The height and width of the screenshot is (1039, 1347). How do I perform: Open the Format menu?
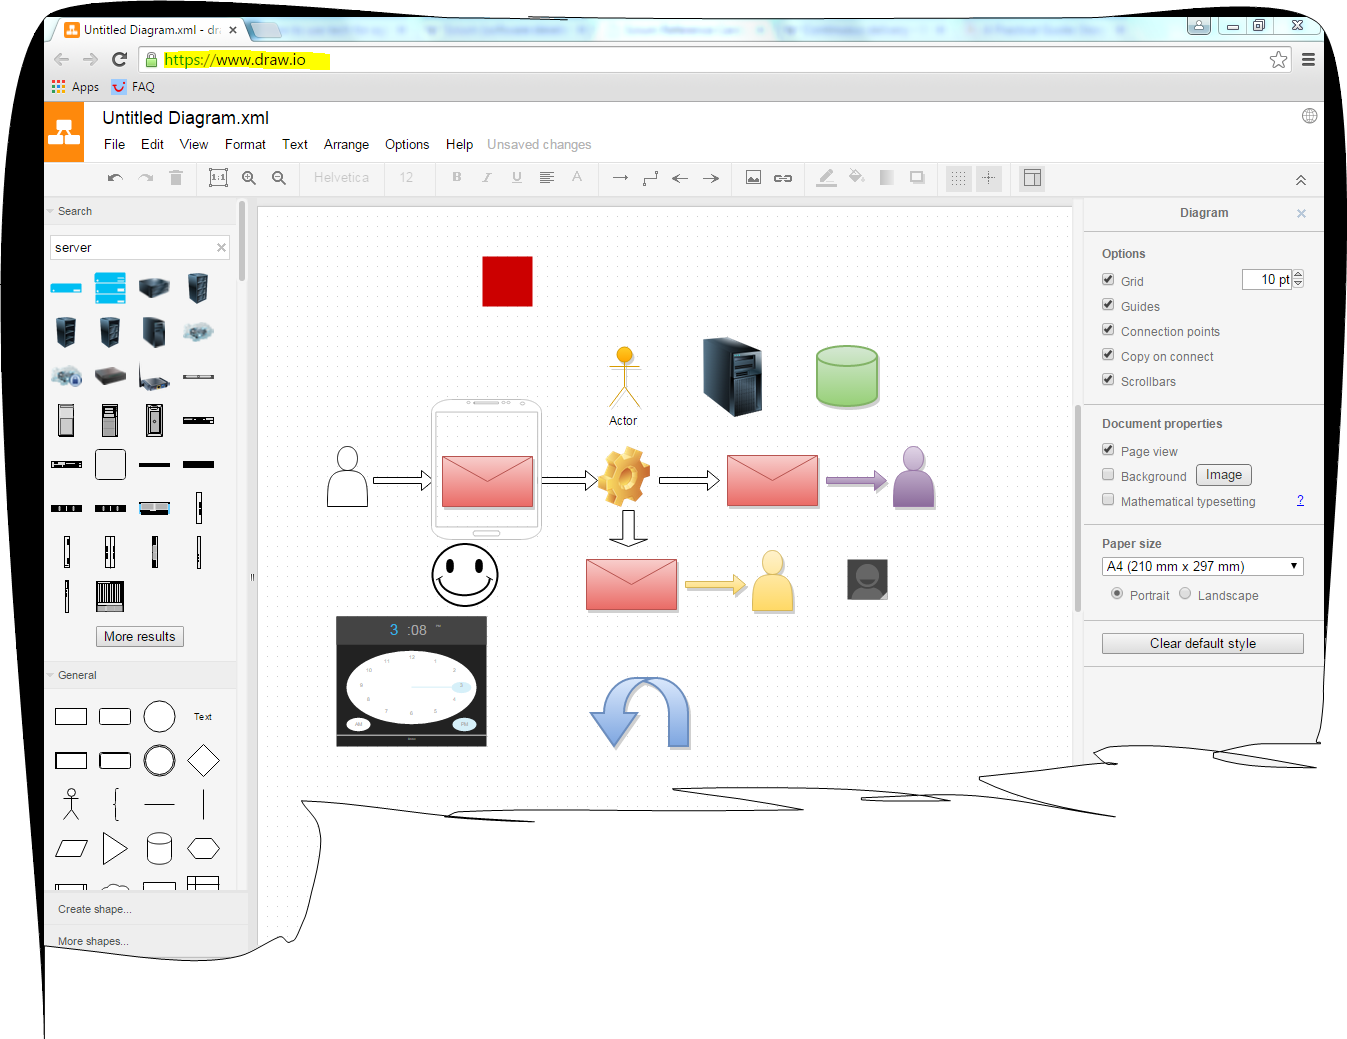[245, 144]
